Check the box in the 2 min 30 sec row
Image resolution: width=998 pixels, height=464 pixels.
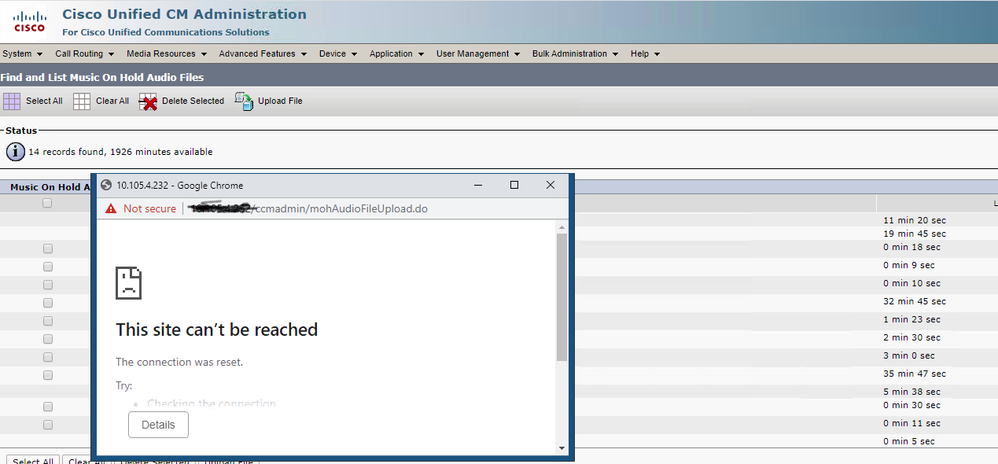click(48, 339)
